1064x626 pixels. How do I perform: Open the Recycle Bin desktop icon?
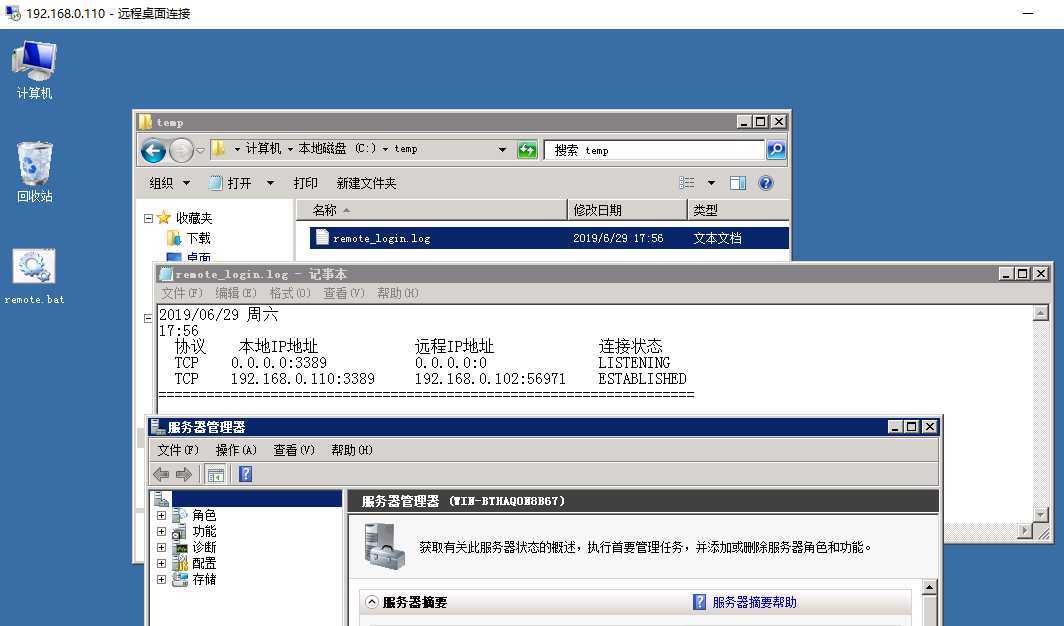(x=34, y=172)
